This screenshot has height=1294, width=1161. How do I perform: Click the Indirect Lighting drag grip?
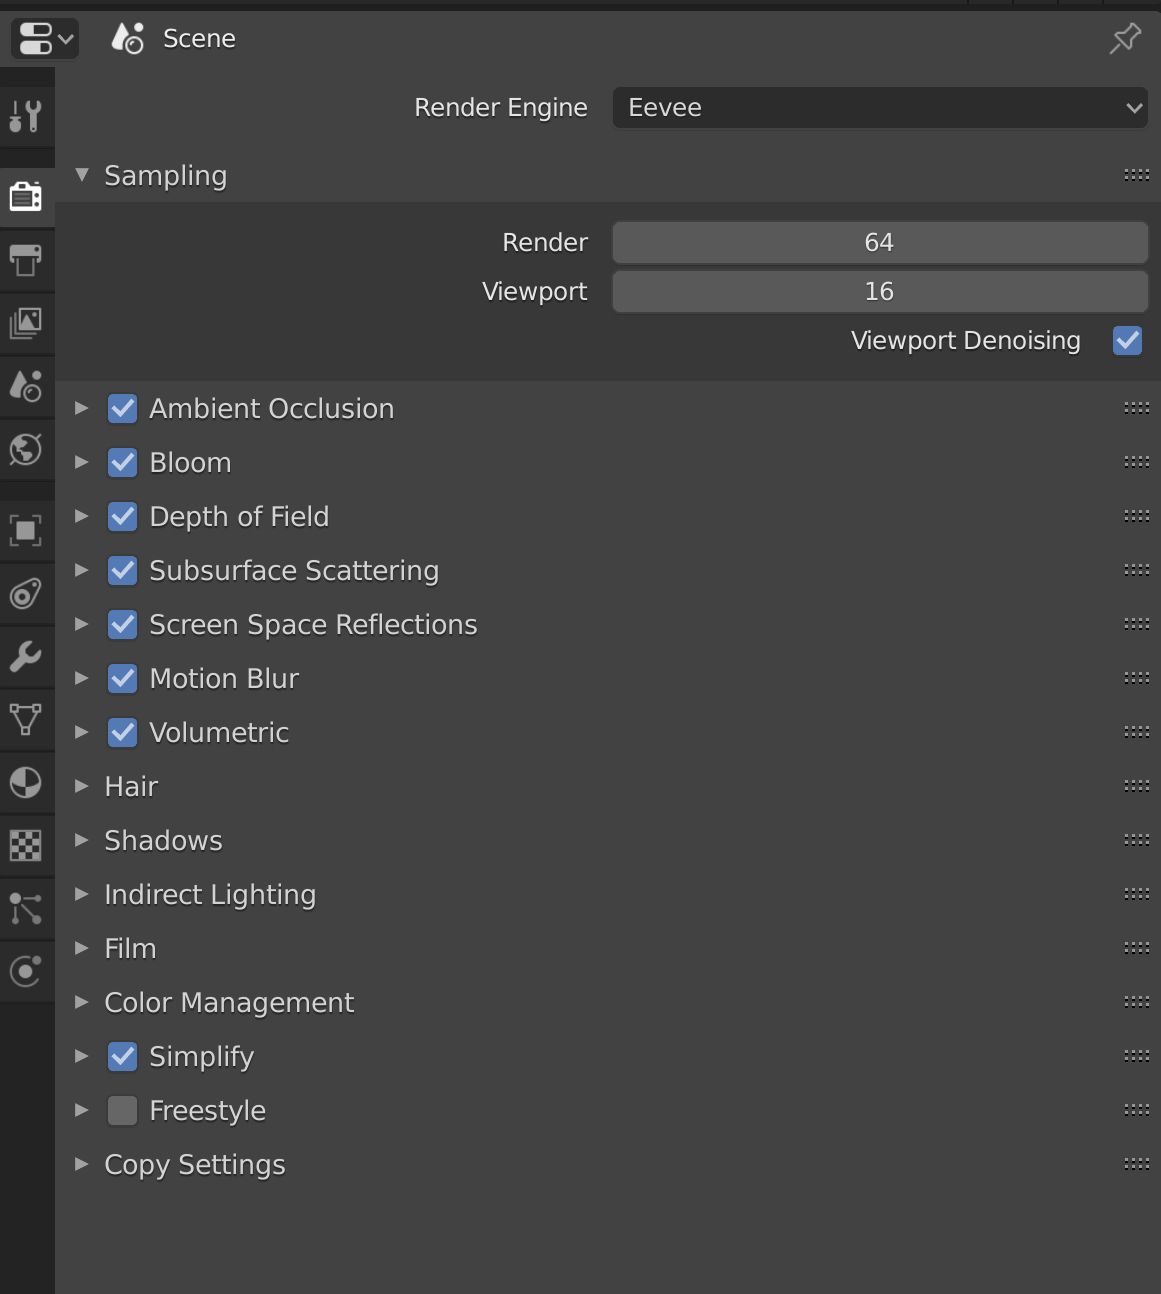tap(1137, 894)
